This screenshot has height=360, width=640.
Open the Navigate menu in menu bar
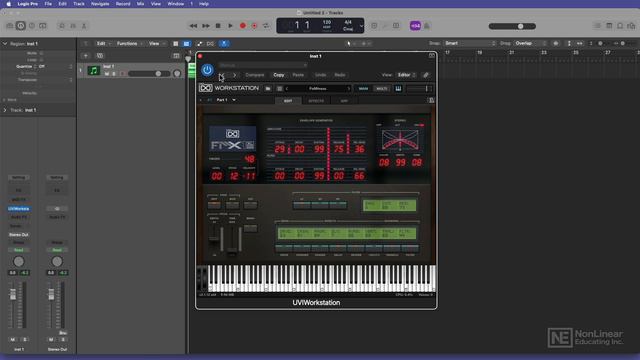pos(100,4)
